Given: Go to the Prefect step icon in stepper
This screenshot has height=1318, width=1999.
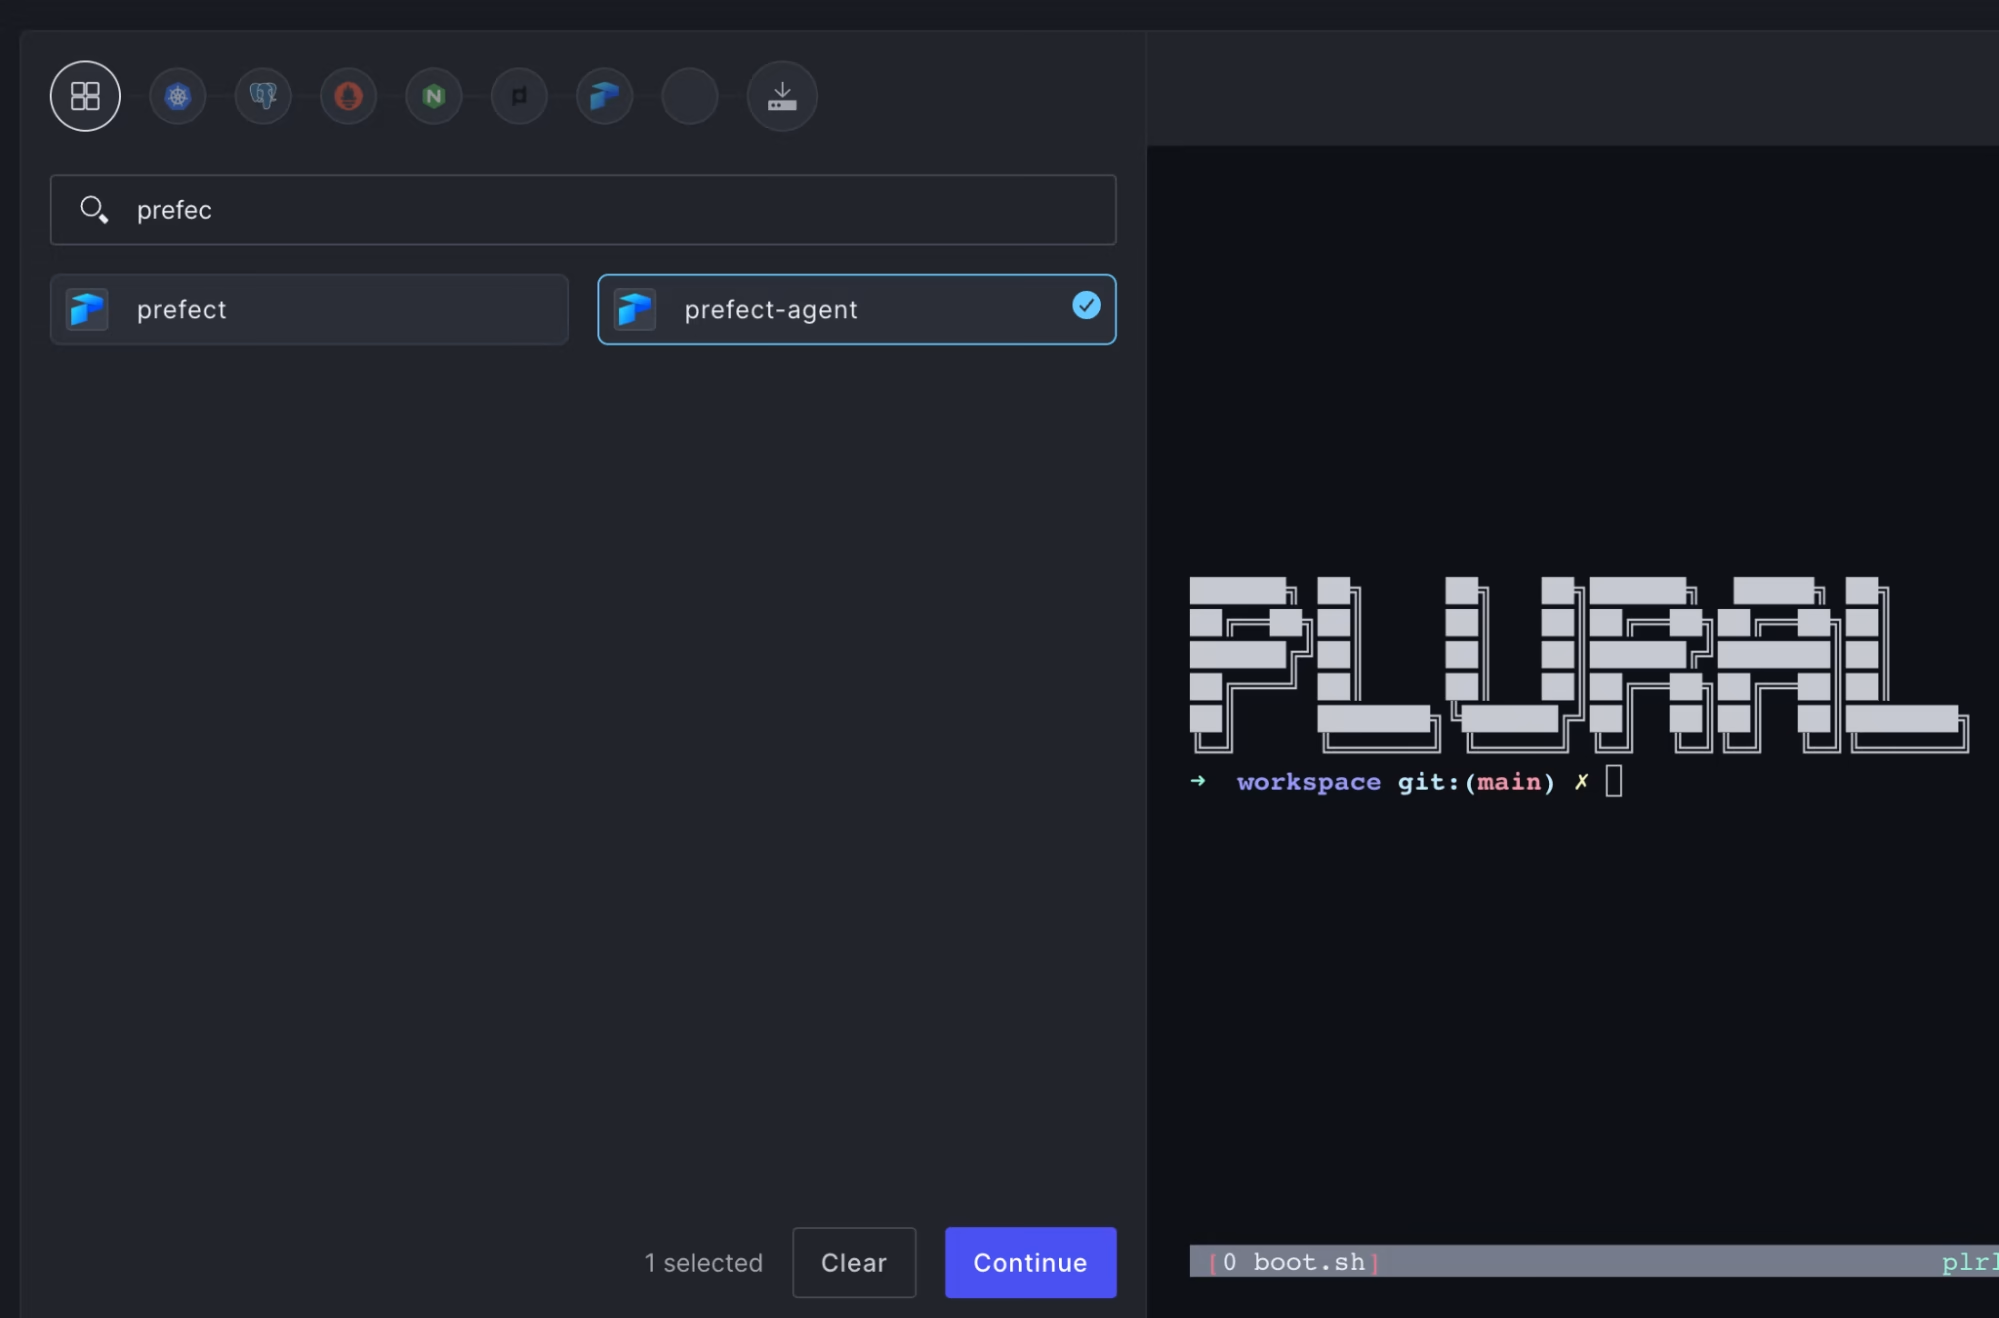Looking at the screenshot, I should coord(605,96).
